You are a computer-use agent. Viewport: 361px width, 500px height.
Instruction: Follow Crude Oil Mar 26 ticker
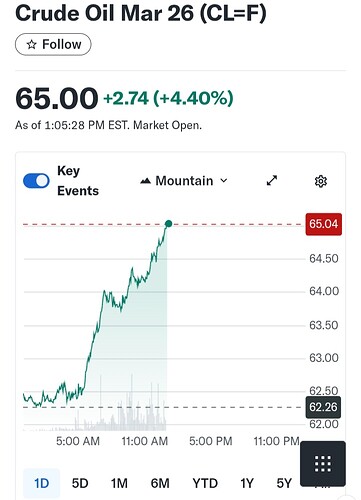coord(53,44)
